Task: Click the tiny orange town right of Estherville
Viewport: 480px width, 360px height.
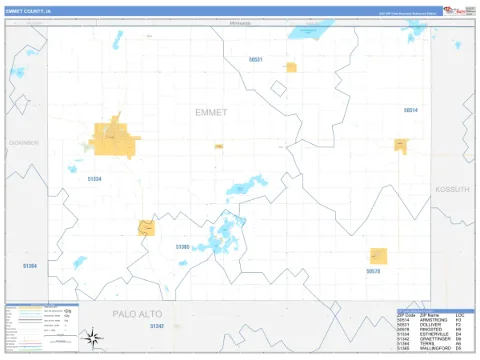Action: click(219, 146)
